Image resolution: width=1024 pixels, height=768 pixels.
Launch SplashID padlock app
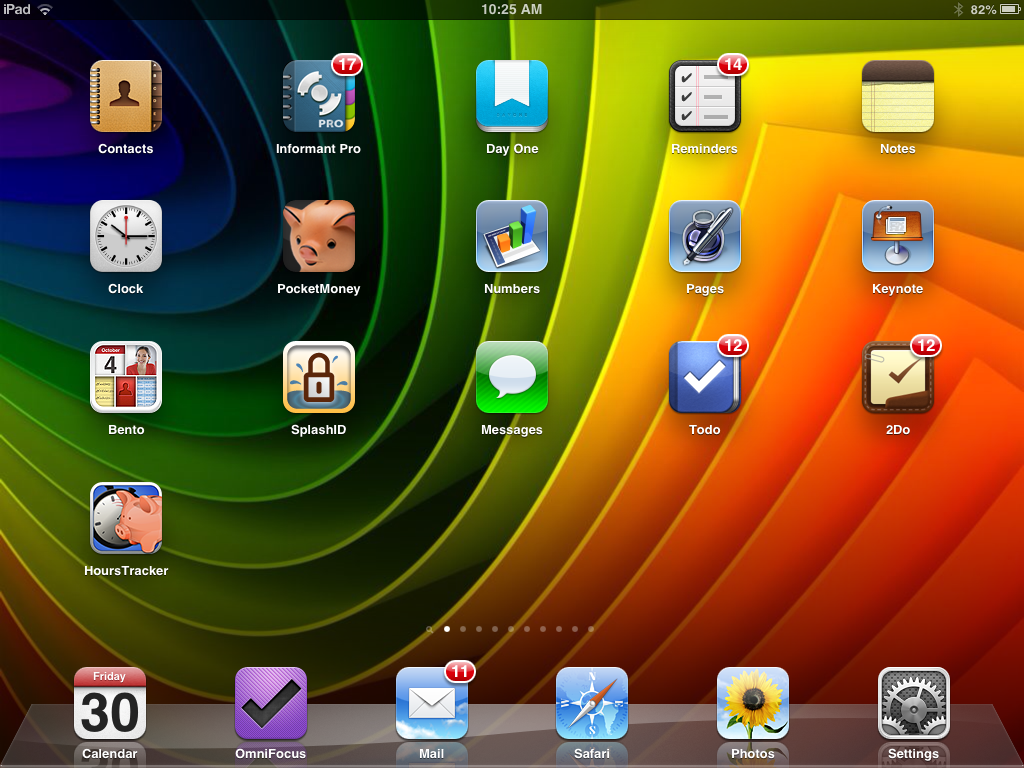[319, 377]
